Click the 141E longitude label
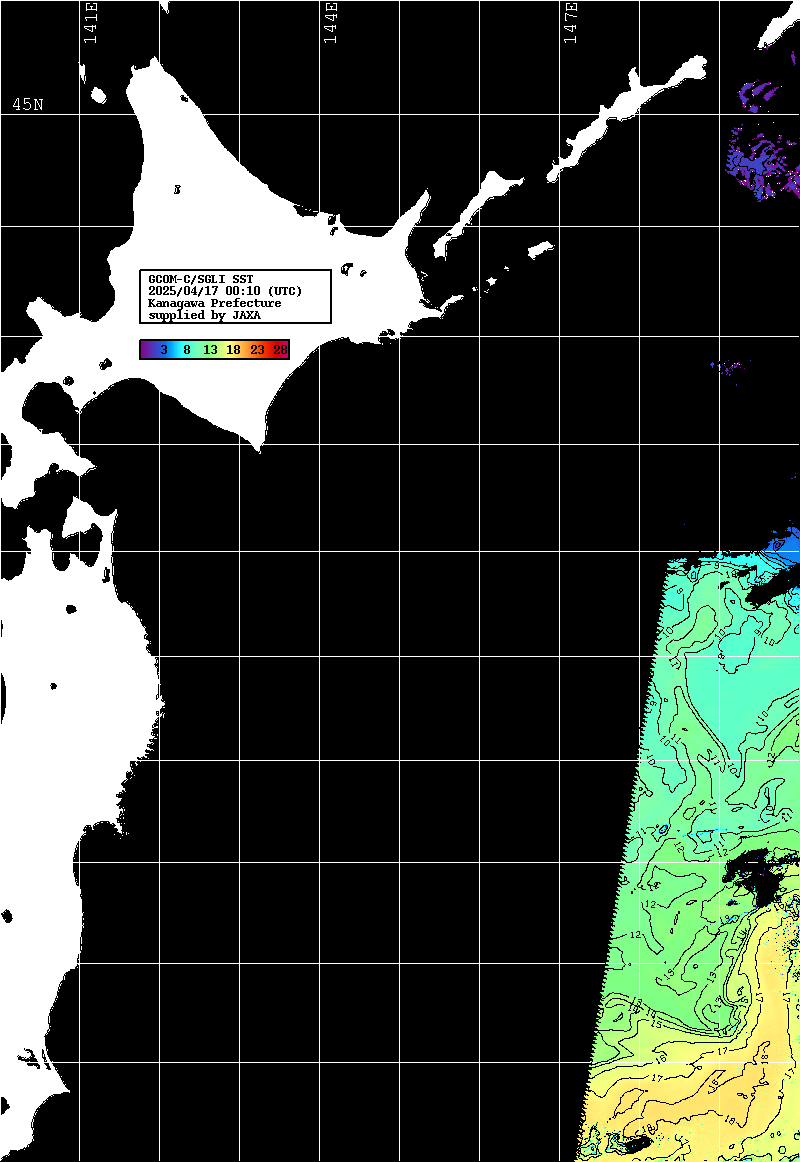Image resolution: width=800 pixels, height=1162 pixels. coord(90,23)
